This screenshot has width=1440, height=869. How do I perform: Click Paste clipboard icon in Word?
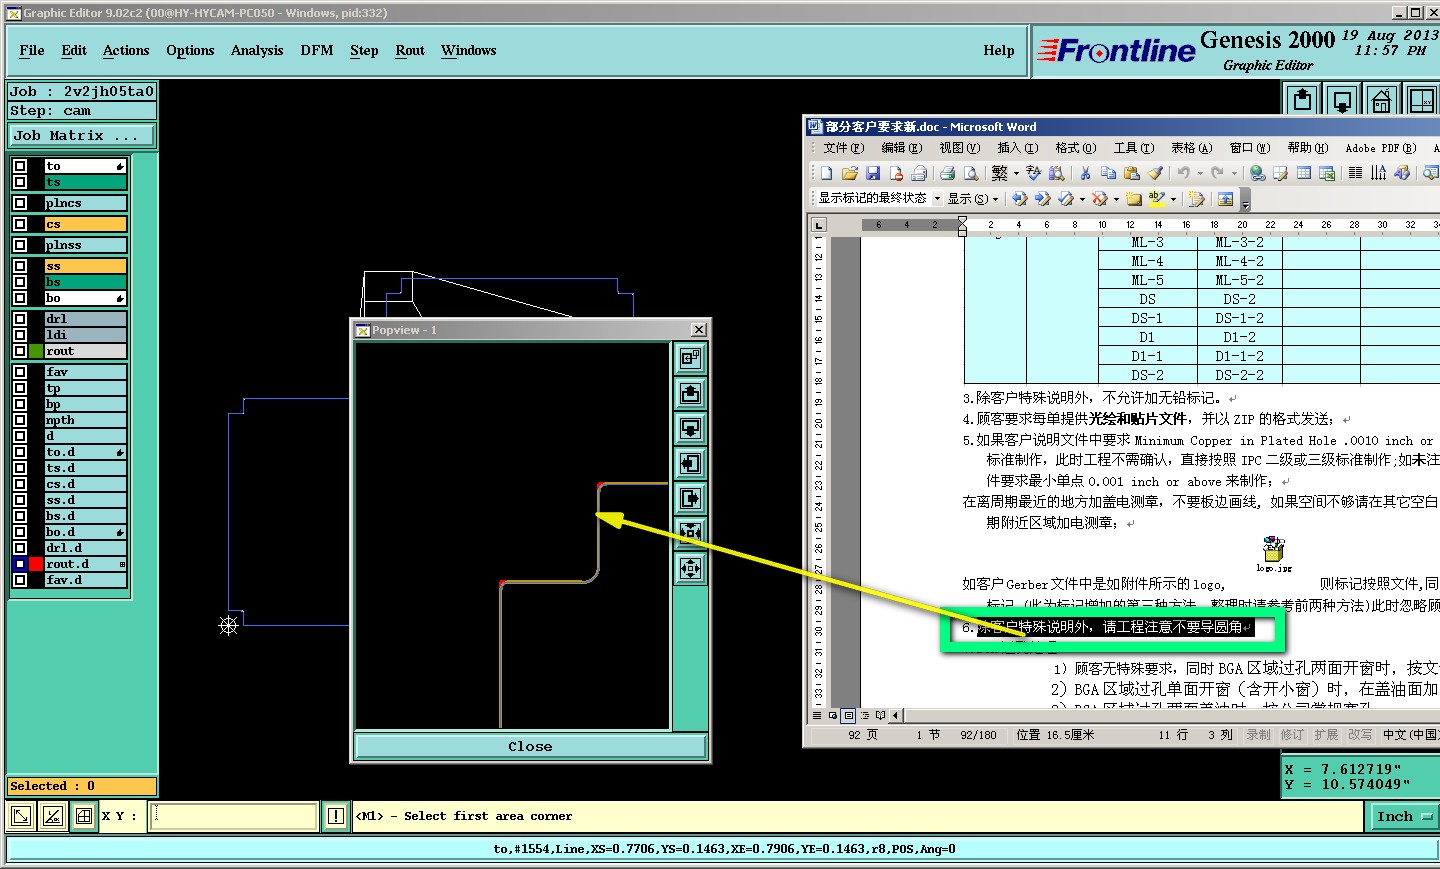tap(1131, 173)
